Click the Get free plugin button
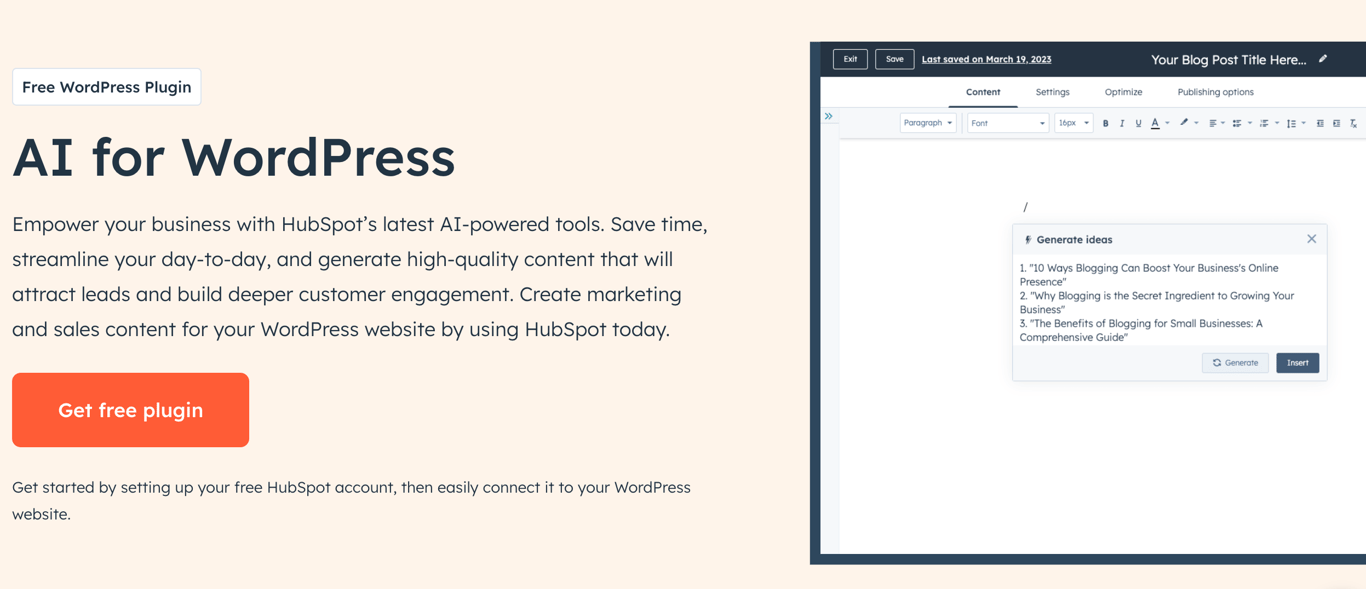 pyautogui.click(x=130, y=410)
